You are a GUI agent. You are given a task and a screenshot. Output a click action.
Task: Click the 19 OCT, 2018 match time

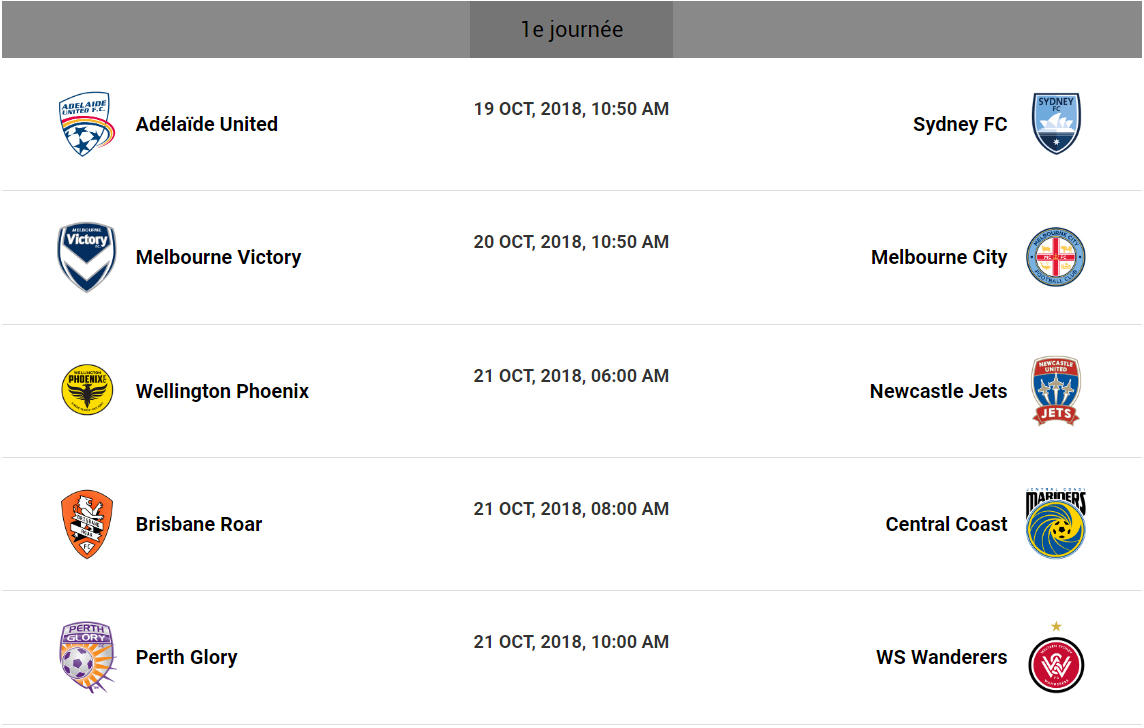click(571, 109)
